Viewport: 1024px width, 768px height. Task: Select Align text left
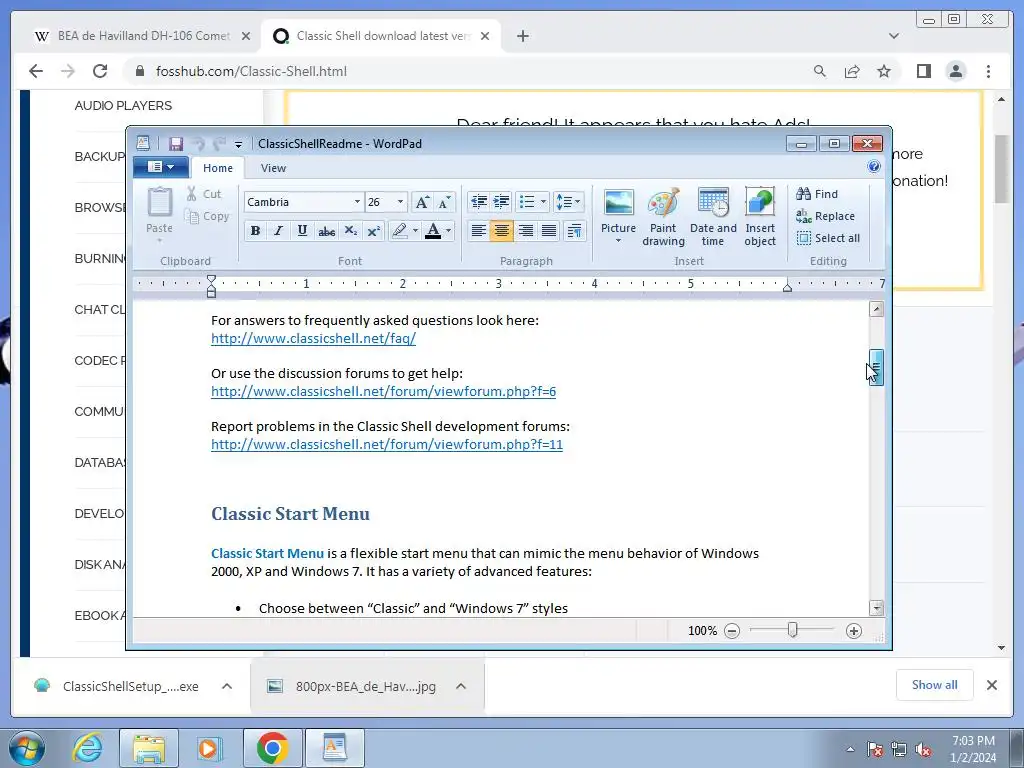(479, 231)
